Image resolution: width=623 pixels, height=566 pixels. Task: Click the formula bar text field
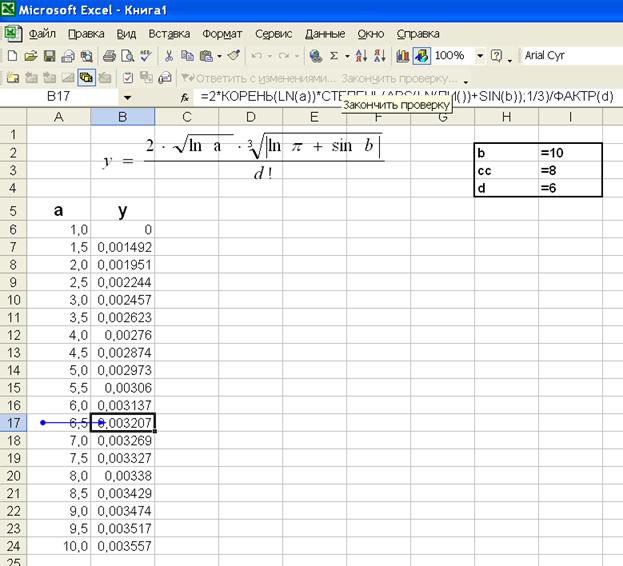[x=407, y=97]
